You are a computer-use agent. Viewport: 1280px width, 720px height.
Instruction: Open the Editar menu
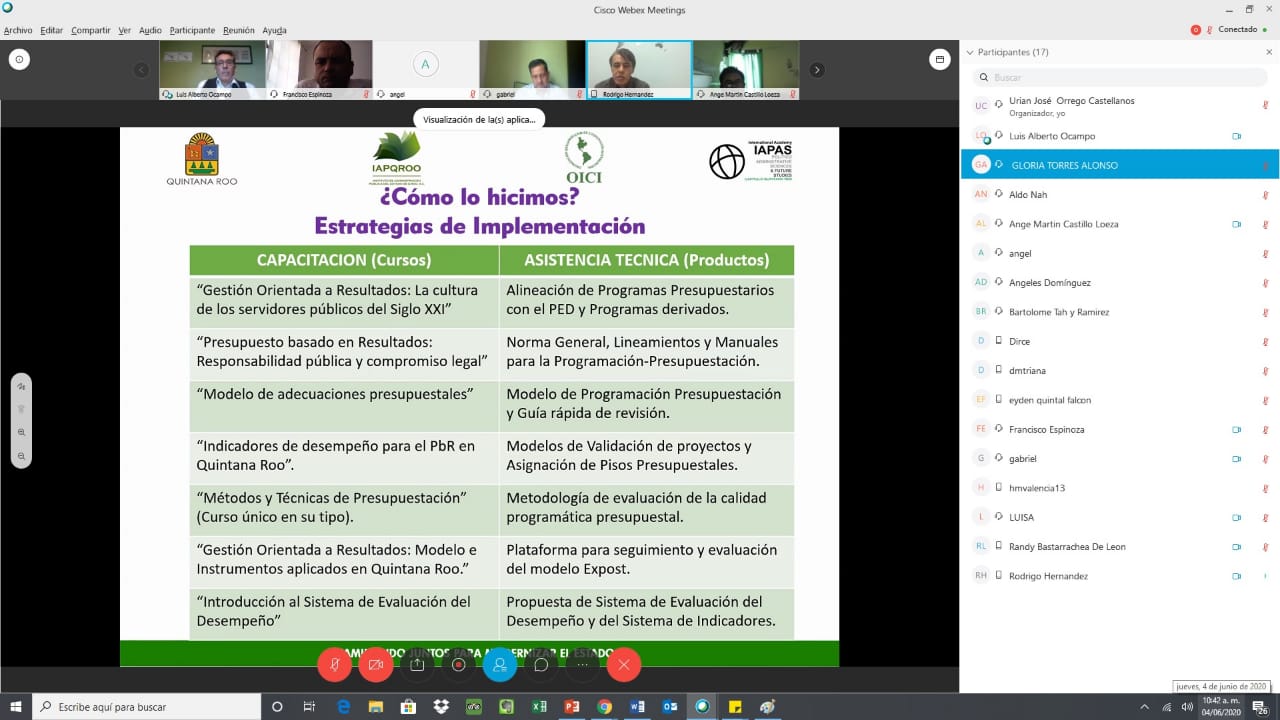tap(51, 30)
